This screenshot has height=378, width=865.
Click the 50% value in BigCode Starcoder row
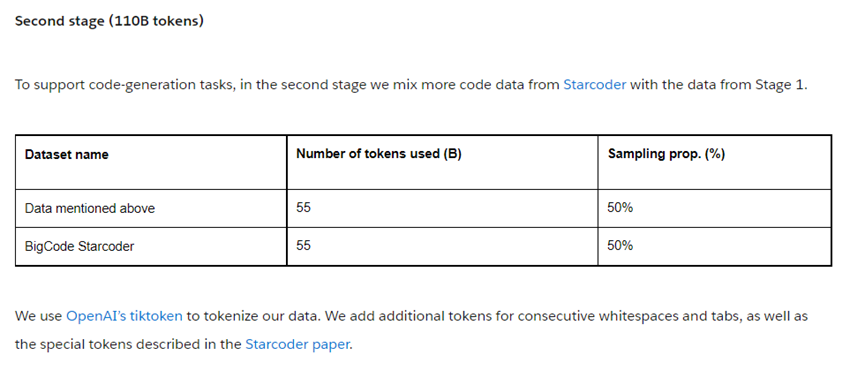pyautogui.click(x=620, y=245)
